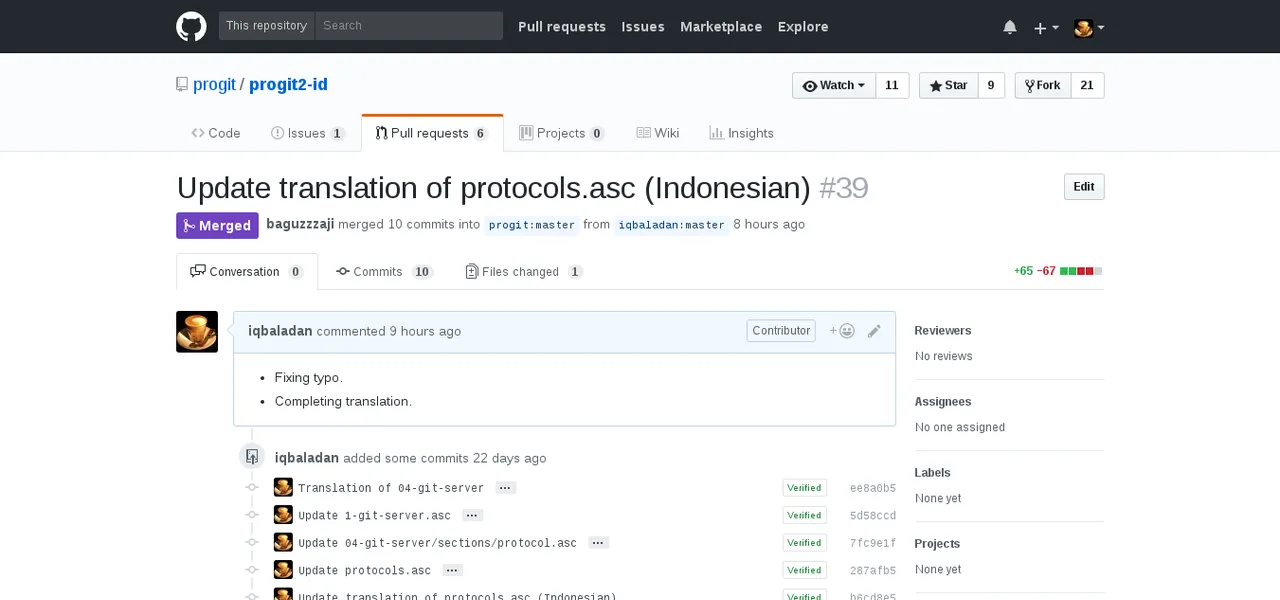This screenshot has height=600, width=1280.
Task: Go to Pull requests in top navigation
Action: 562,27
